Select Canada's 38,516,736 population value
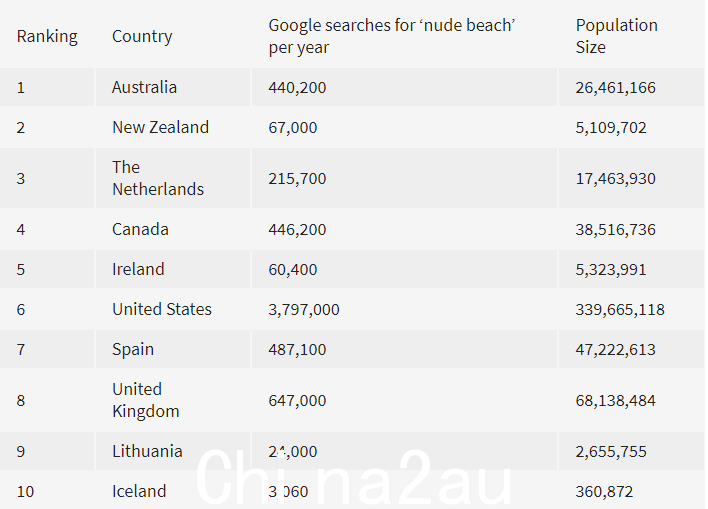 pyautogui.click(x=615, y=229)
